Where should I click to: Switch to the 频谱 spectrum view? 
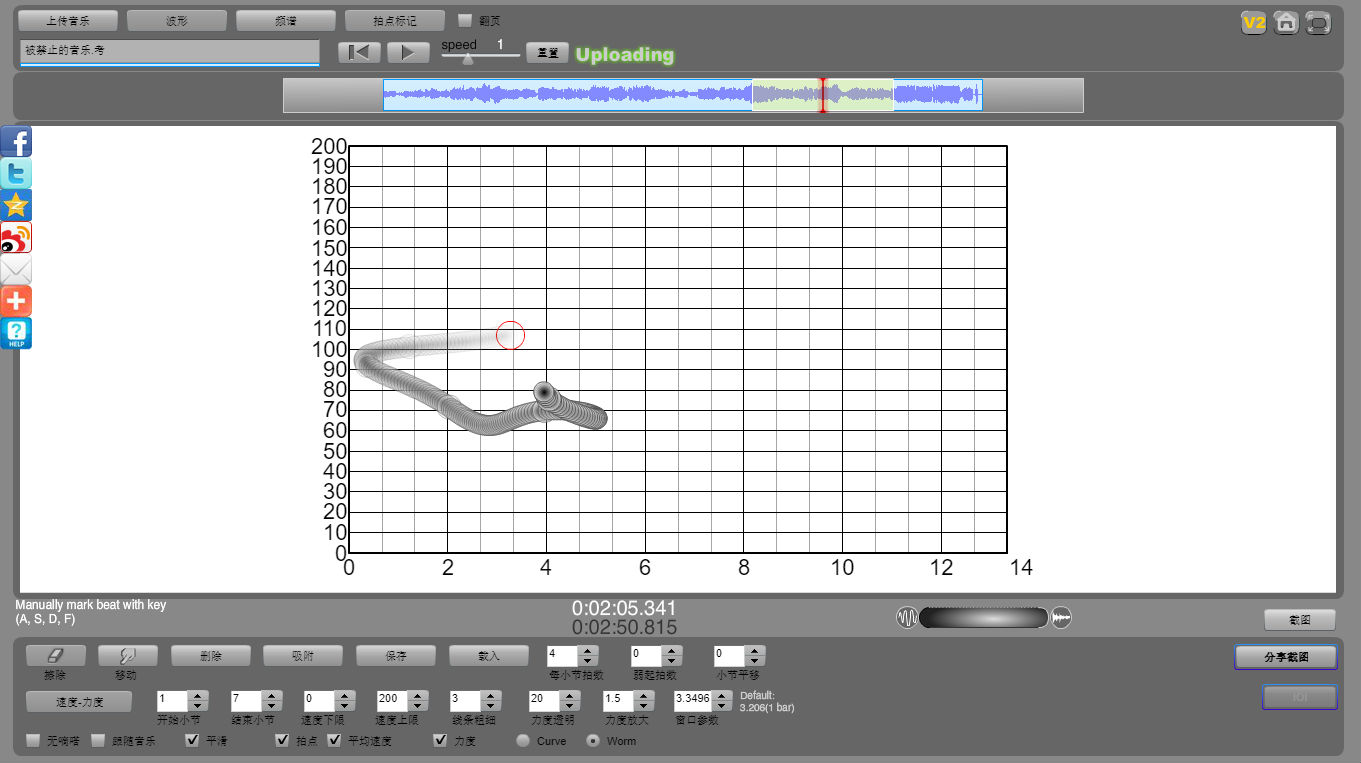[x=285, y=20]
